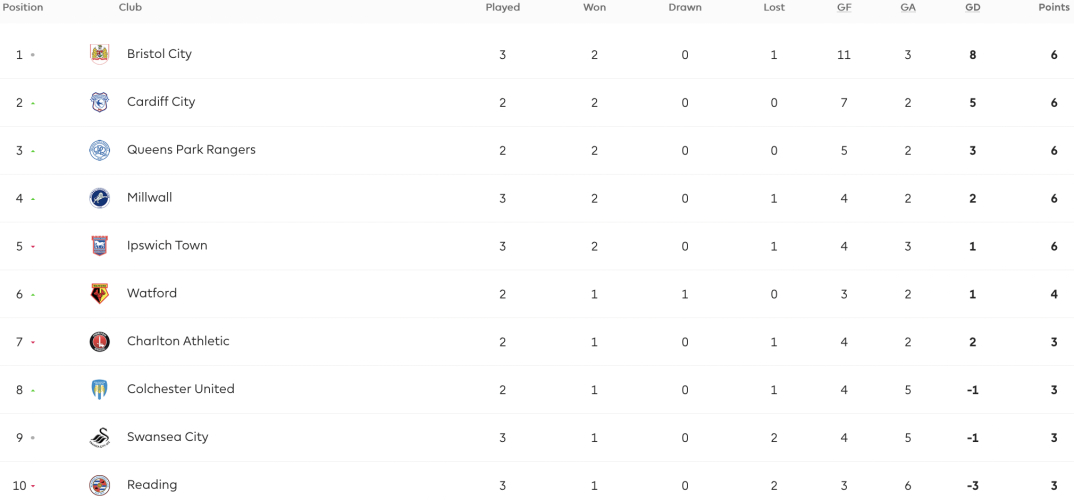Click the Charlton Athletic crest
This screenshot has height=500, width=1074.
tap(99, 342)
